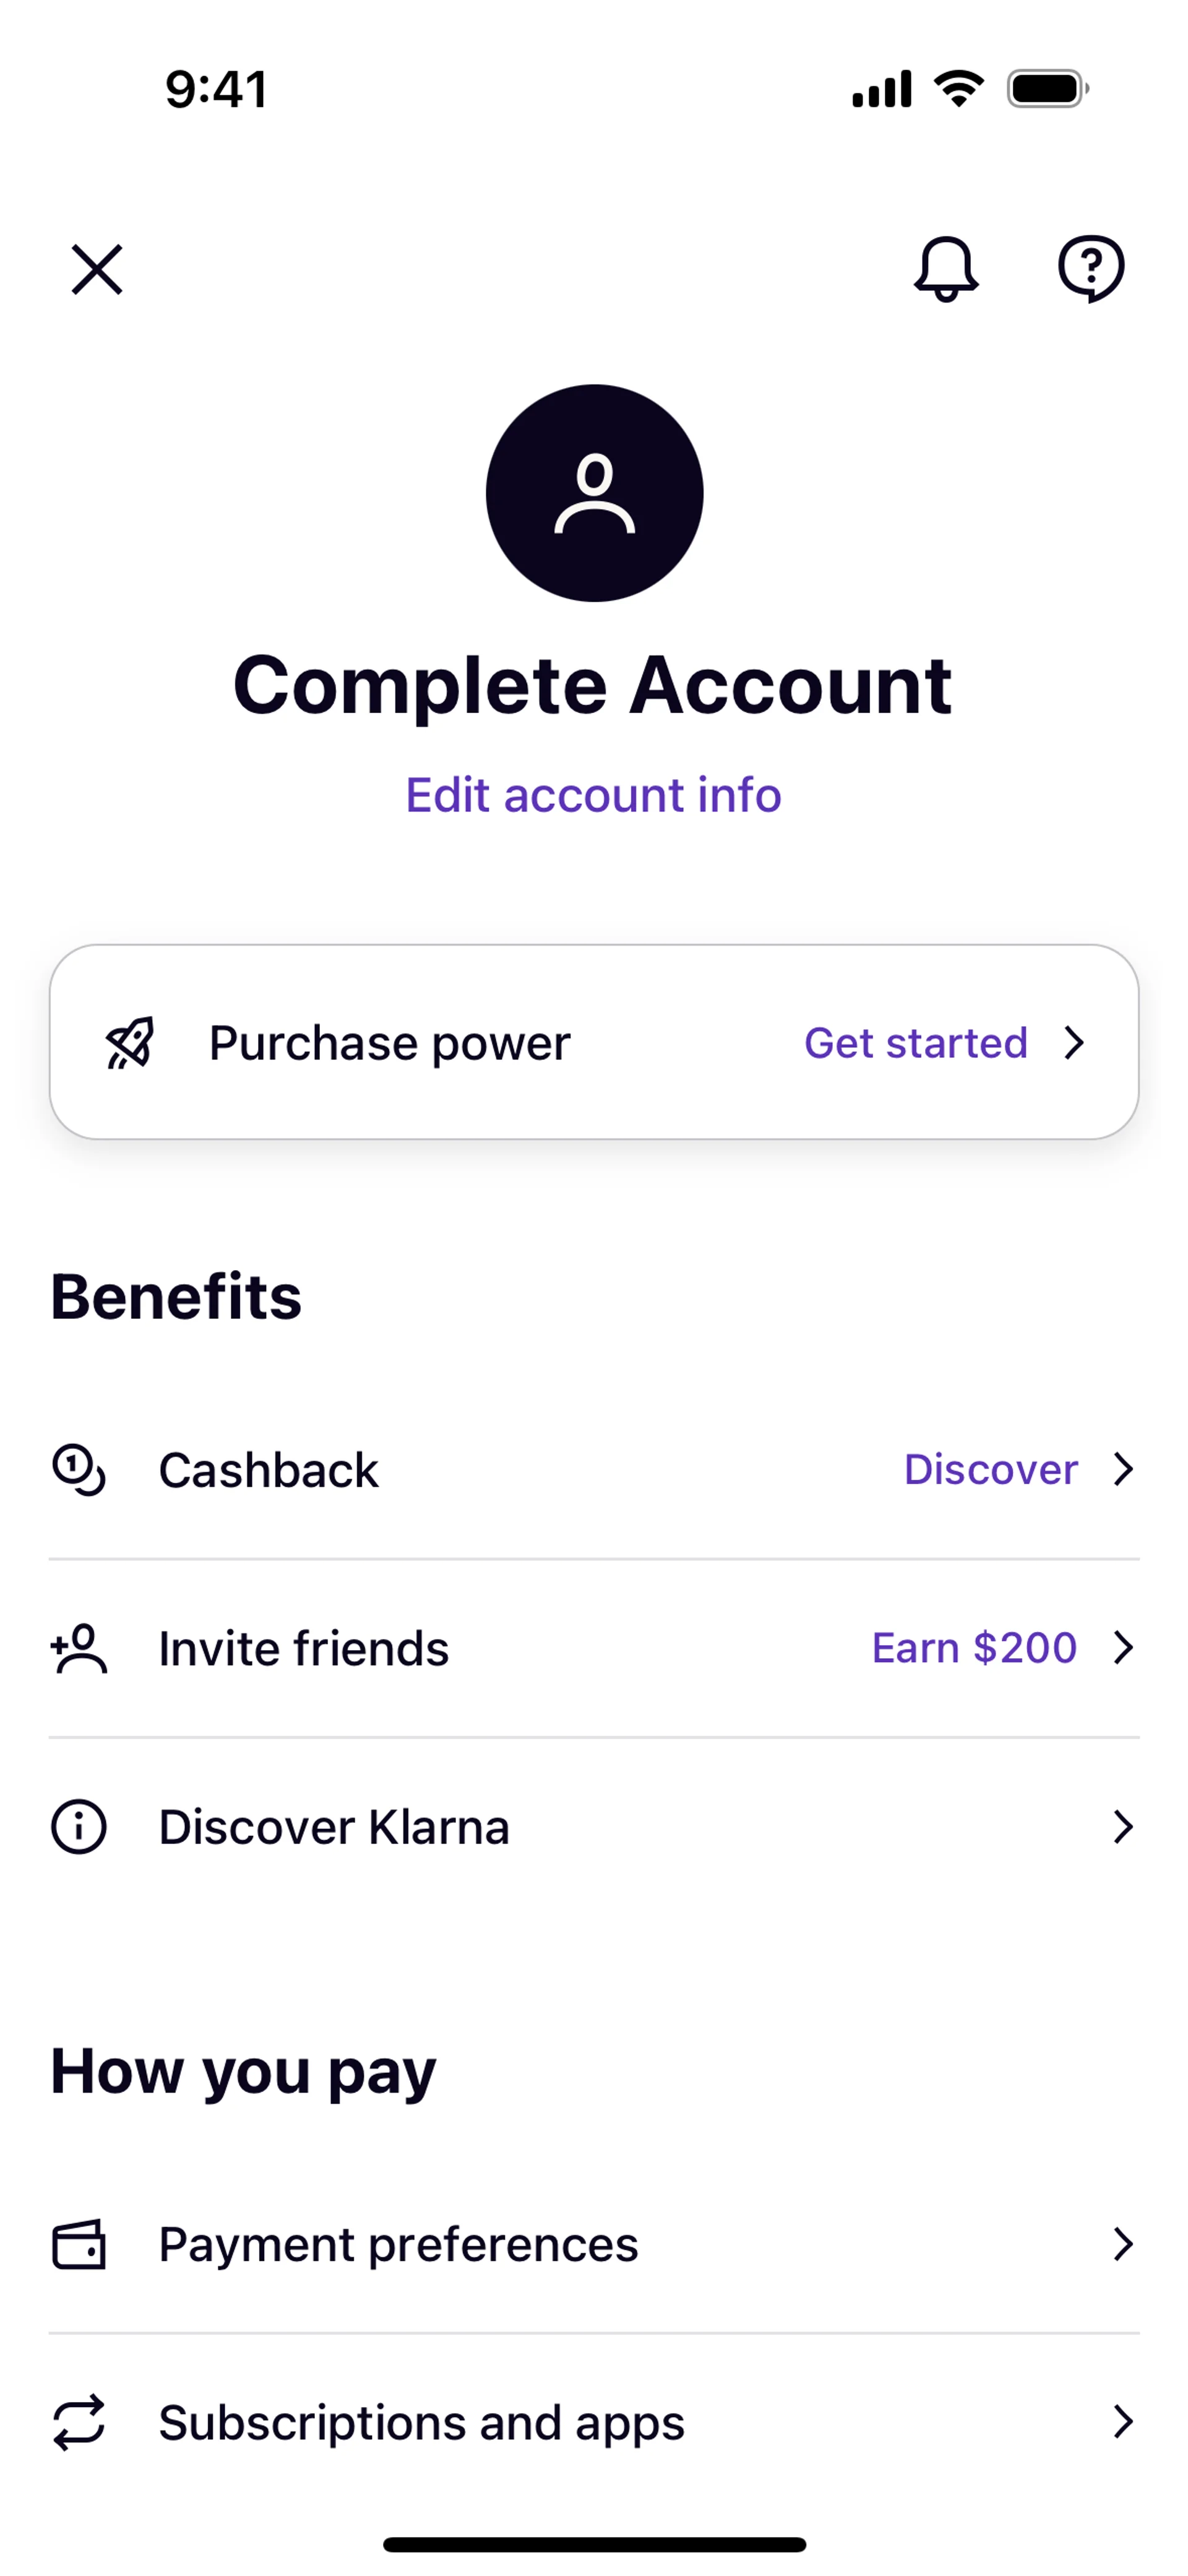The width and height of the screenshot is (1188, 2576).
Task: Close the account screen with X
Action: coord(97,269)
